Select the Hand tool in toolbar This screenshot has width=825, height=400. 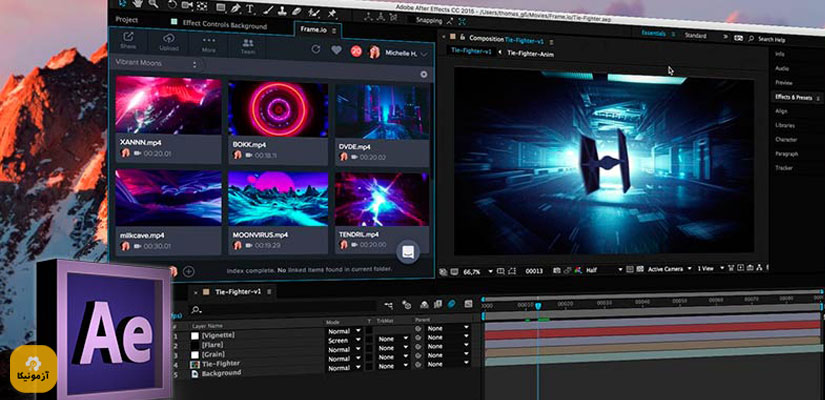(x=137, y=4)
